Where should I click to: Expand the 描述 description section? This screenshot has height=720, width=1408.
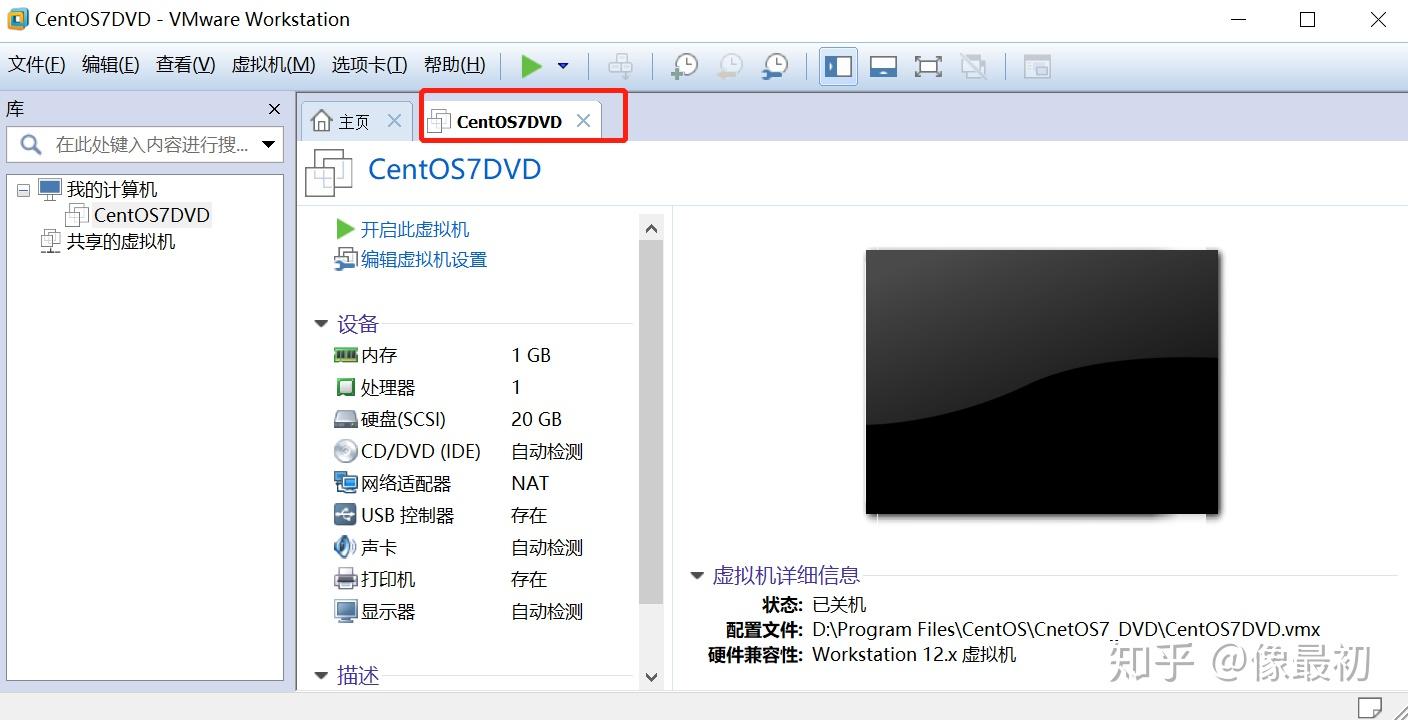pos(321,676)
